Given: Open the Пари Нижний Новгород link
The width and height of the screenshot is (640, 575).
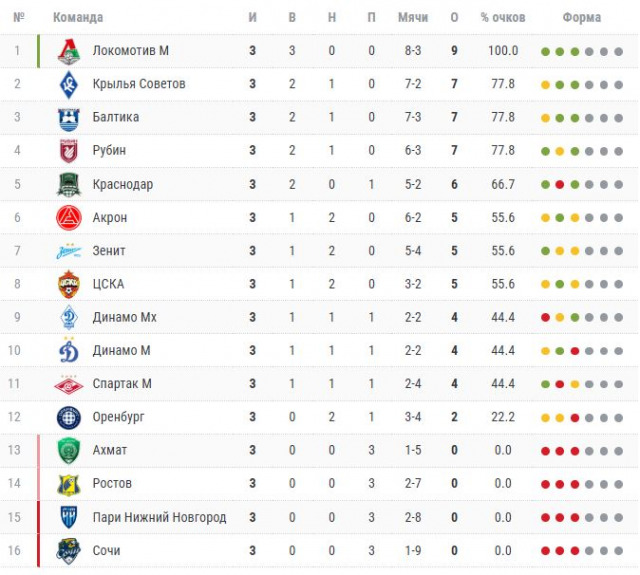Looking at the screenshot, I should [x=158, y=517].
